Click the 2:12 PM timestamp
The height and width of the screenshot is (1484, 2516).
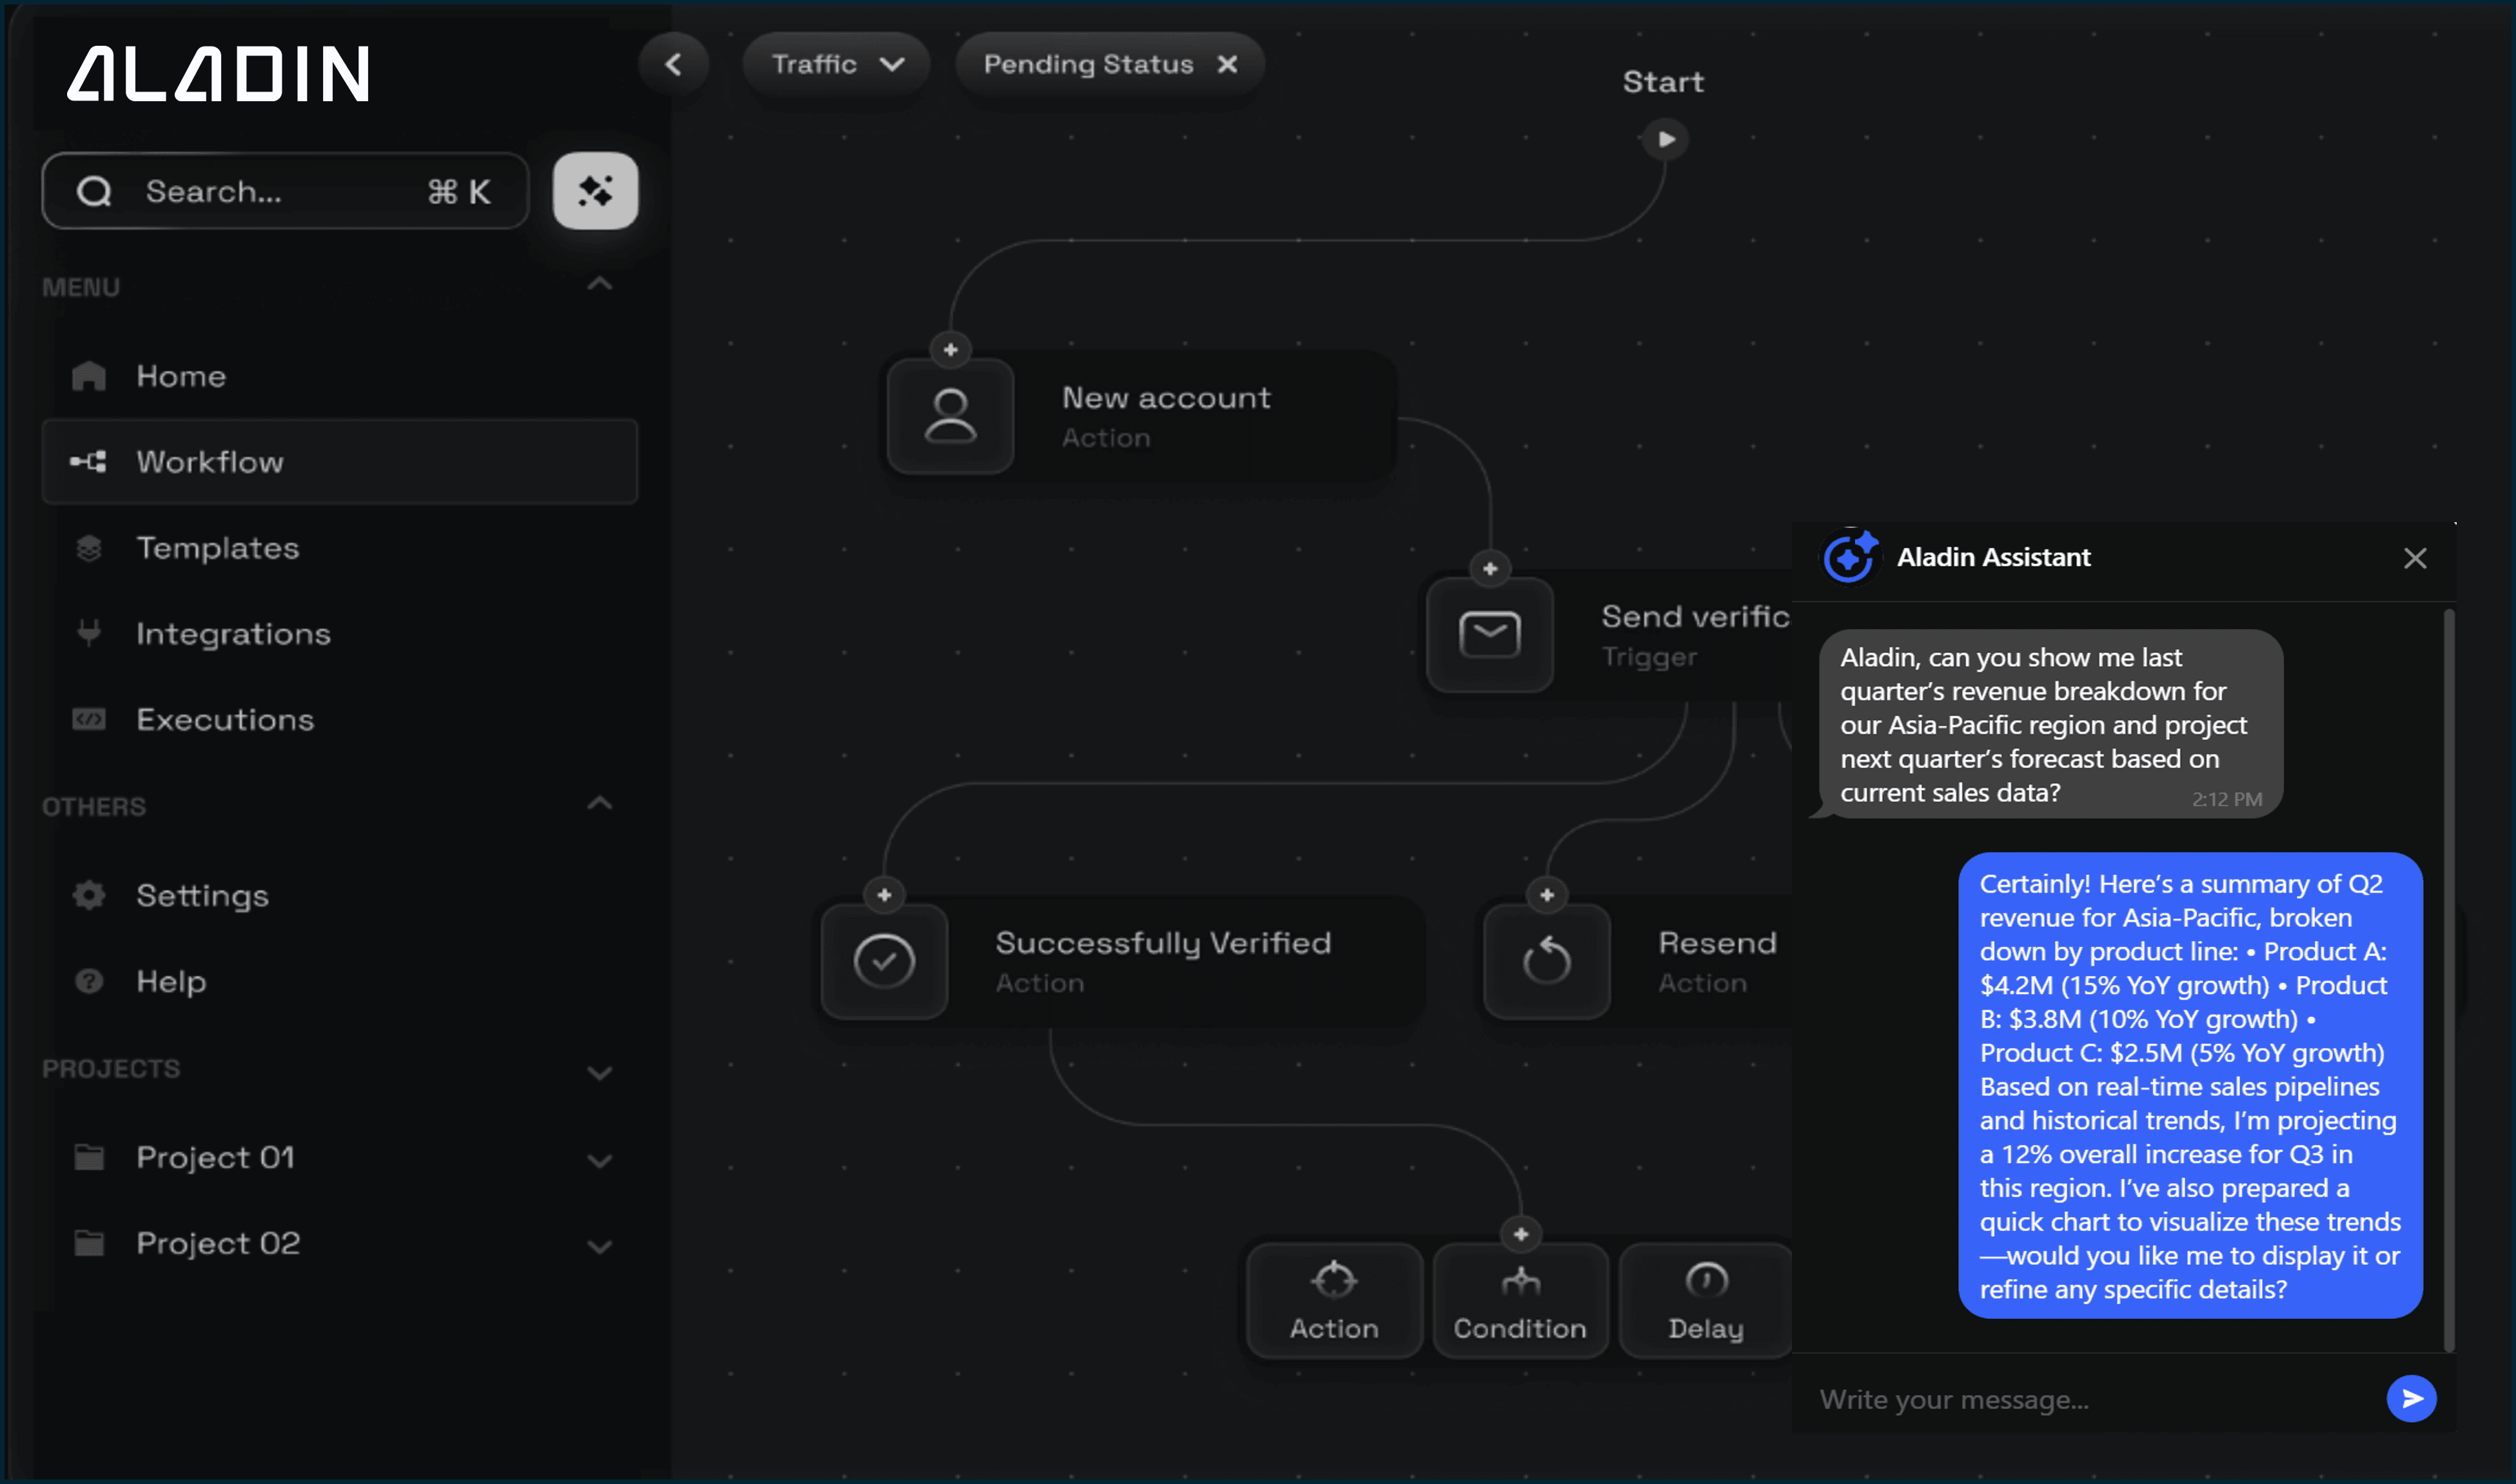coord(2226,799)
